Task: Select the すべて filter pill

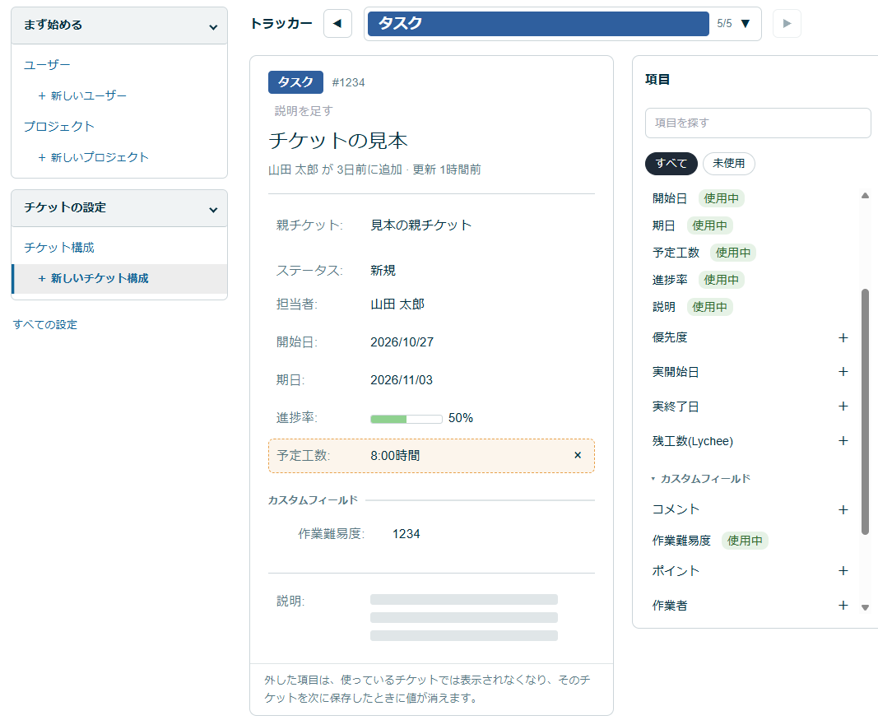Action: pos(671,163)
